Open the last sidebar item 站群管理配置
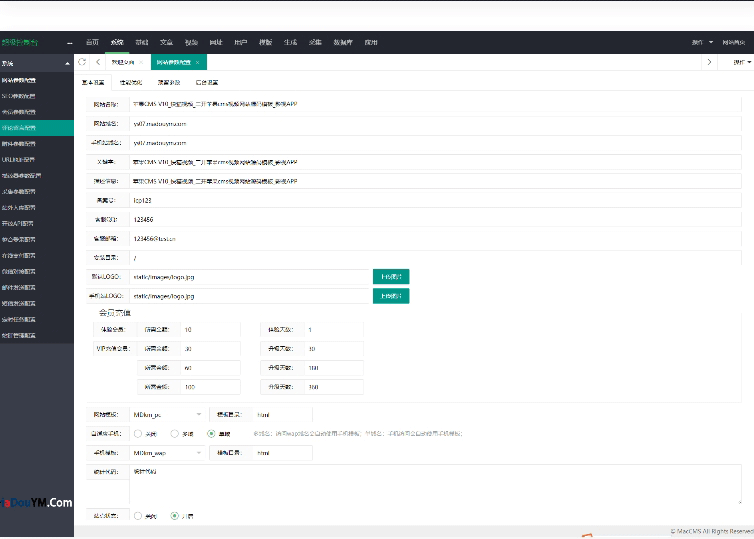This screenshot has height=539, width=754. (x=19, y=336)
